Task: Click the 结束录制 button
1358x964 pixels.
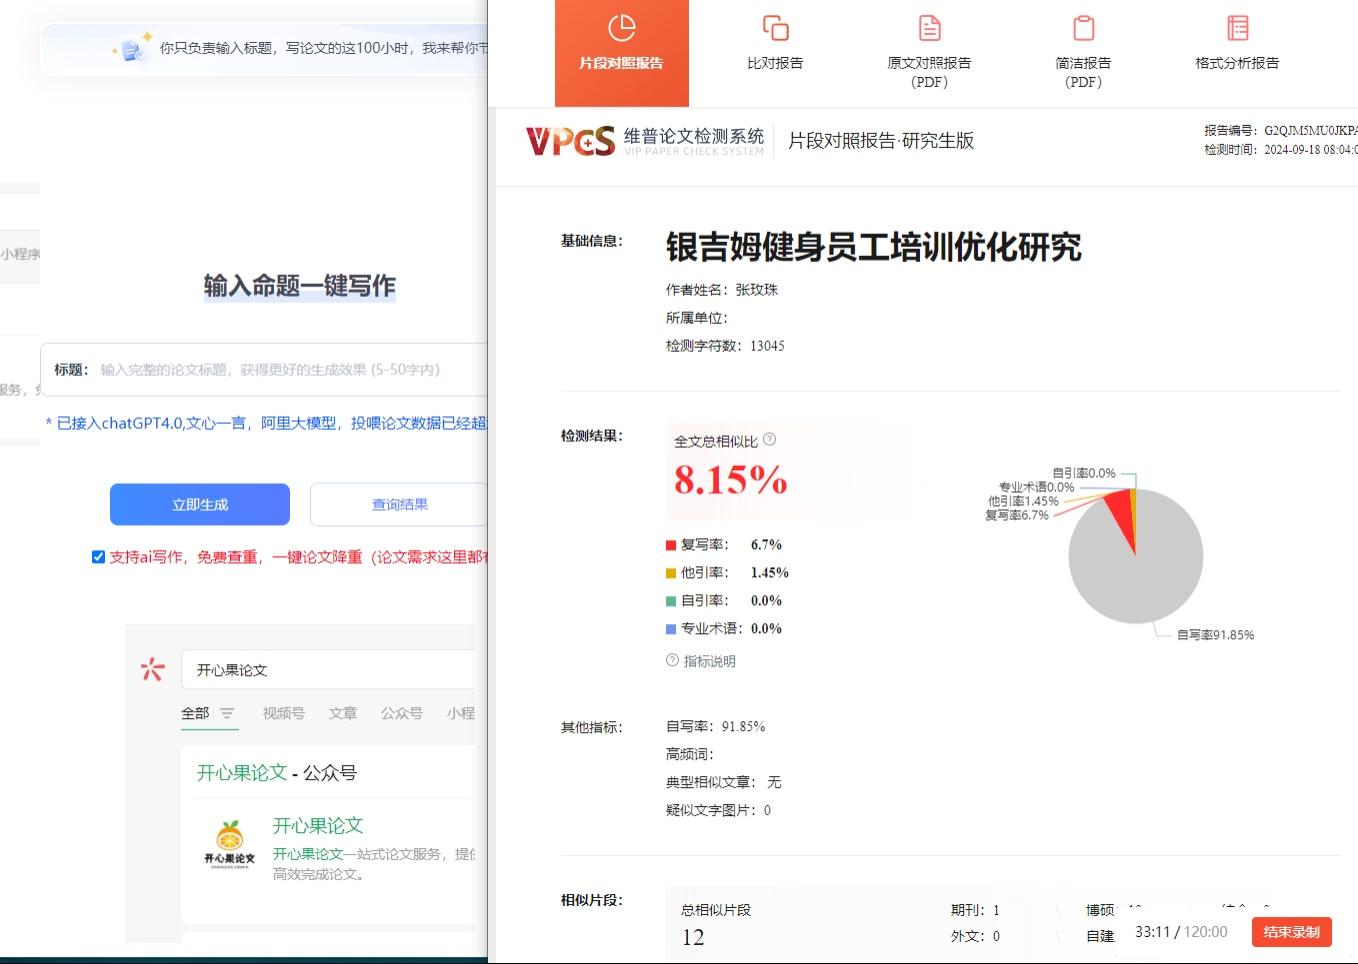Action: pyautogui.click(x=1292, y=932)
